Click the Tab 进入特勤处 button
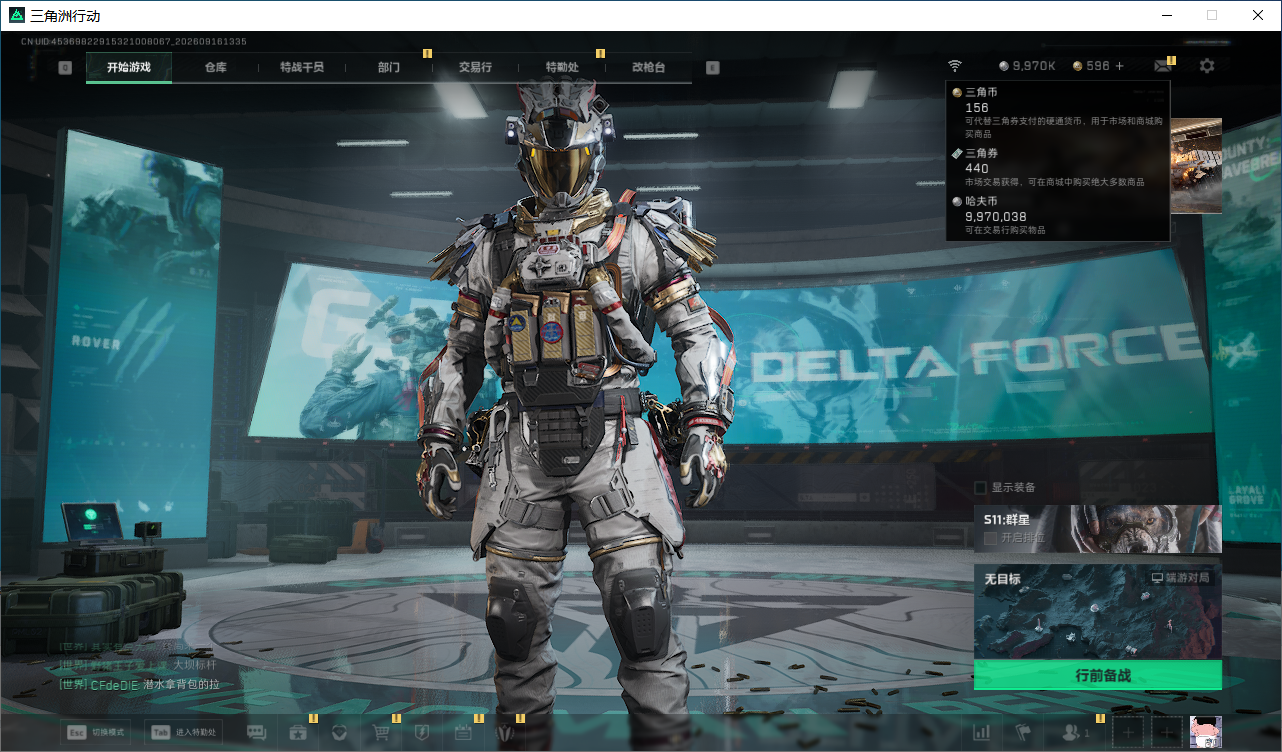The image size is (1282, 752). coord(184,732)
